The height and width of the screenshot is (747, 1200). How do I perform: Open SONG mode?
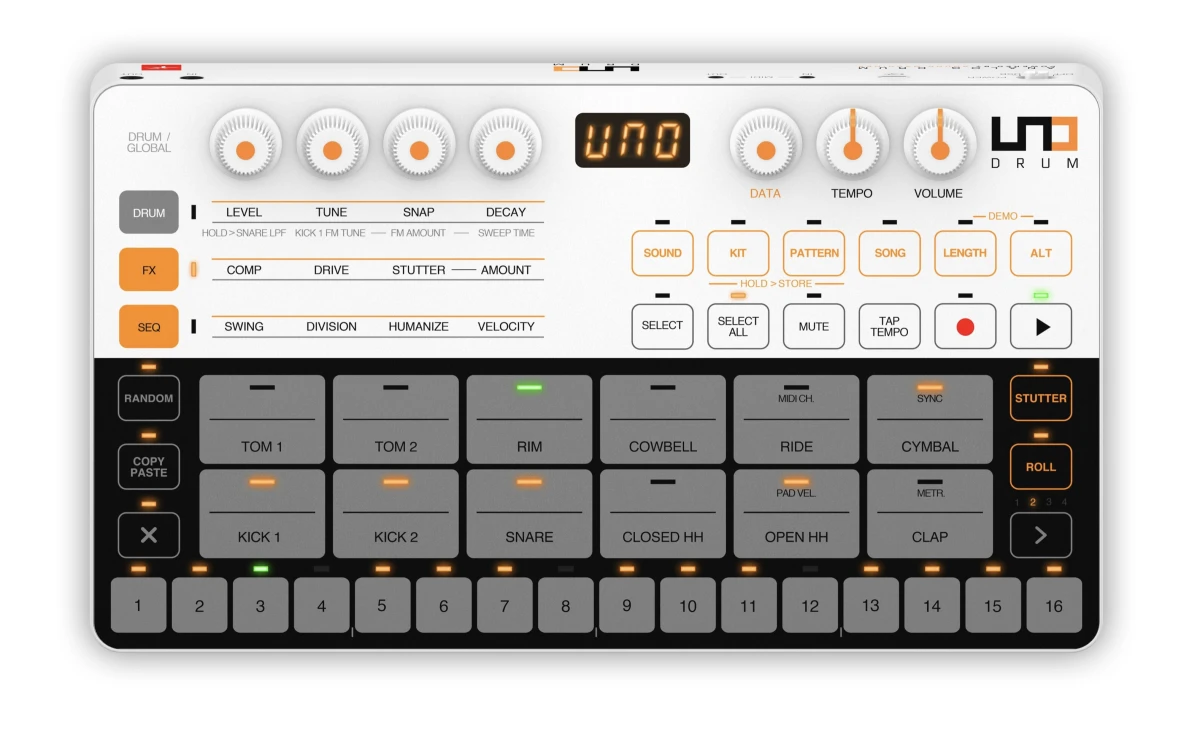point(889,253)
